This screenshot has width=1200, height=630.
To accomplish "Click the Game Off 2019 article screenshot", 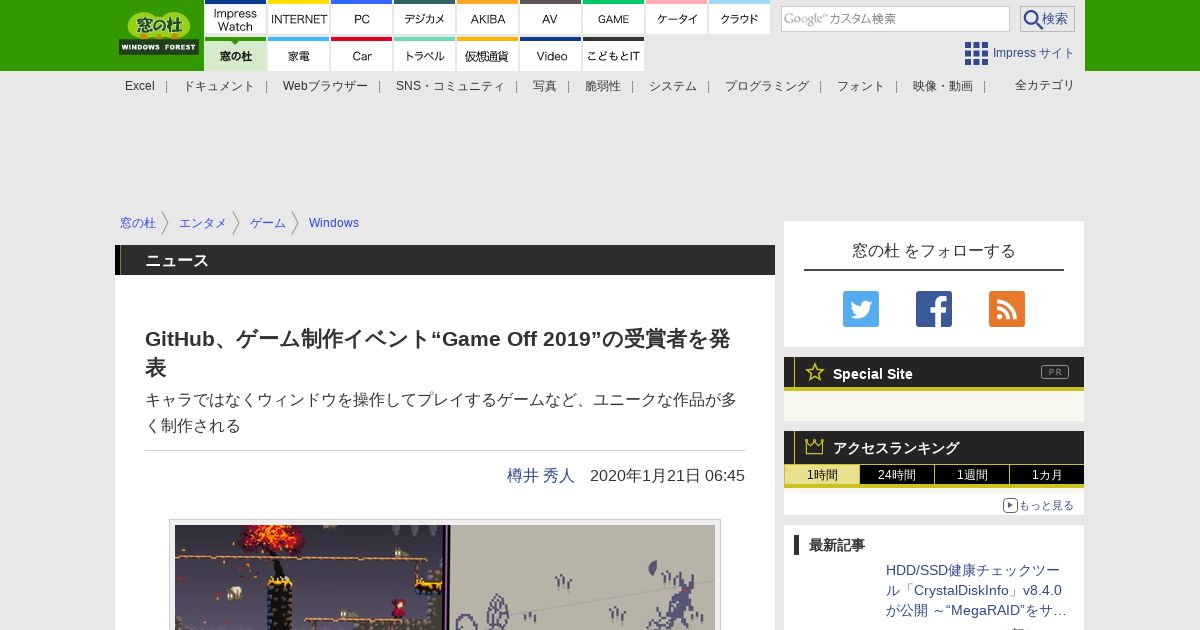I will point(445,576).
